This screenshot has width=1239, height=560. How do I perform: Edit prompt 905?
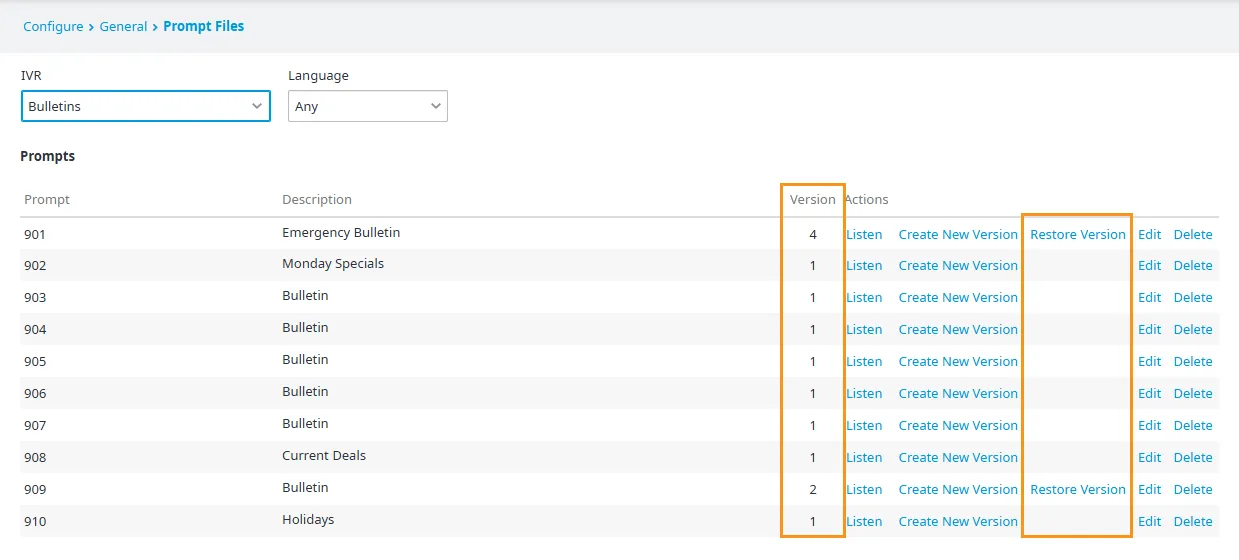point(1150,362)
